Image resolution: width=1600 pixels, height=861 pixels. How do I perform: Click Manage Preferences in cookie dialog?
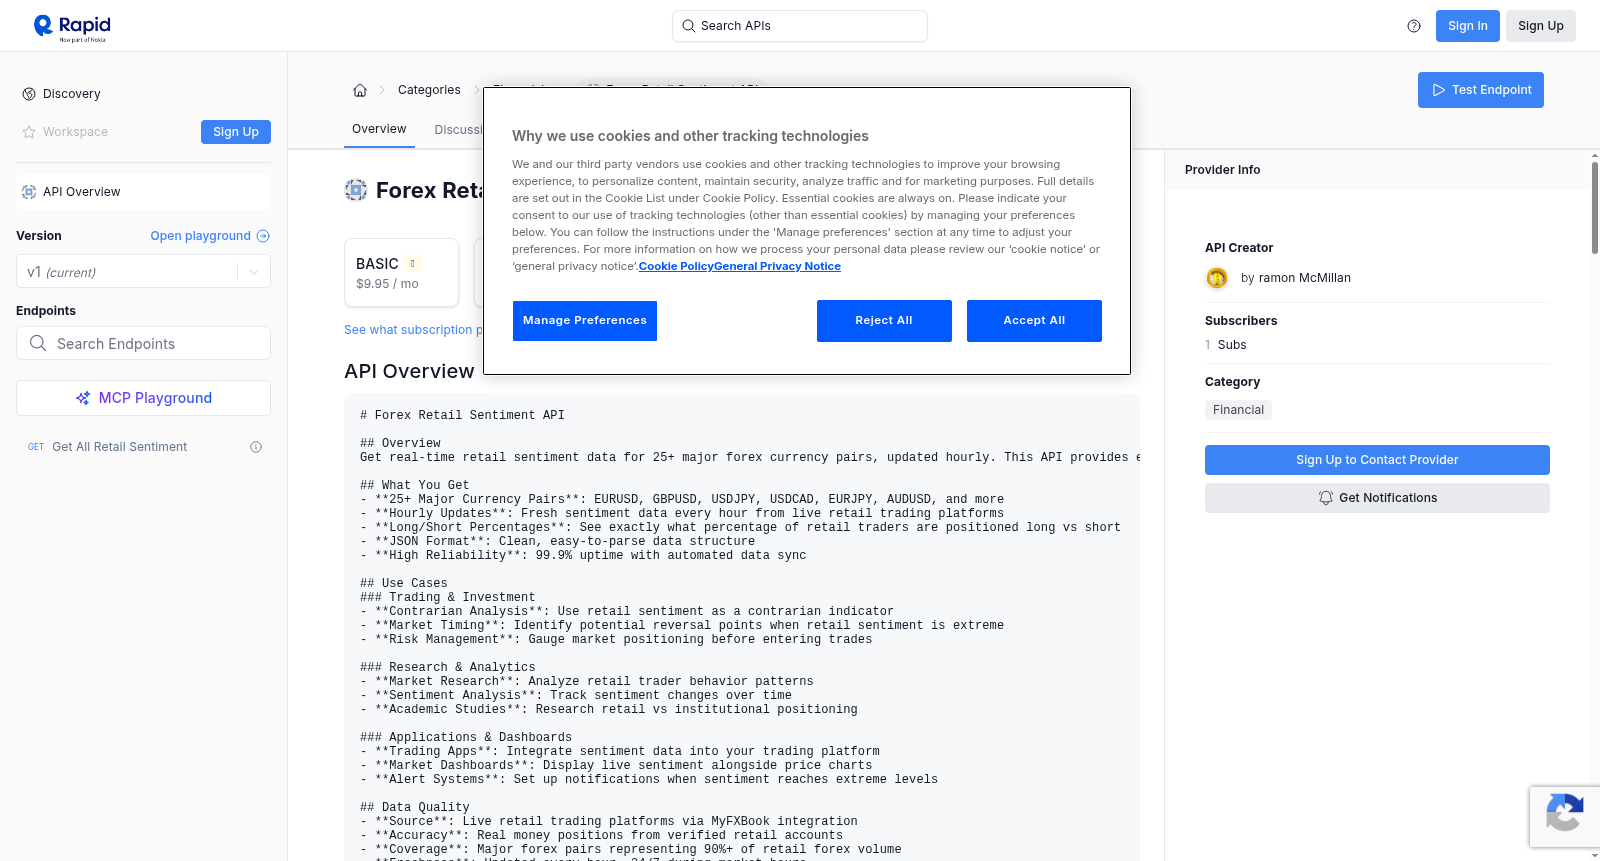pos(585,321)
